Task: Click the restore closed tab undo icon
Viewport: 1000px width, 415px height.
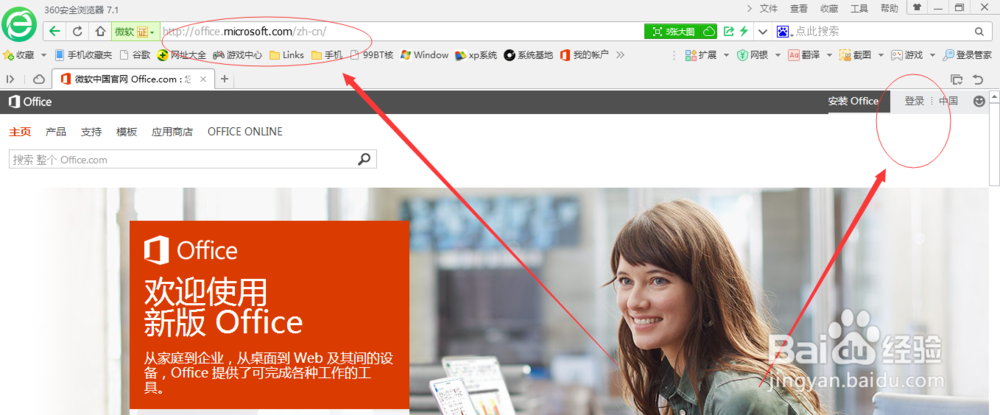Action: point(978,79)
